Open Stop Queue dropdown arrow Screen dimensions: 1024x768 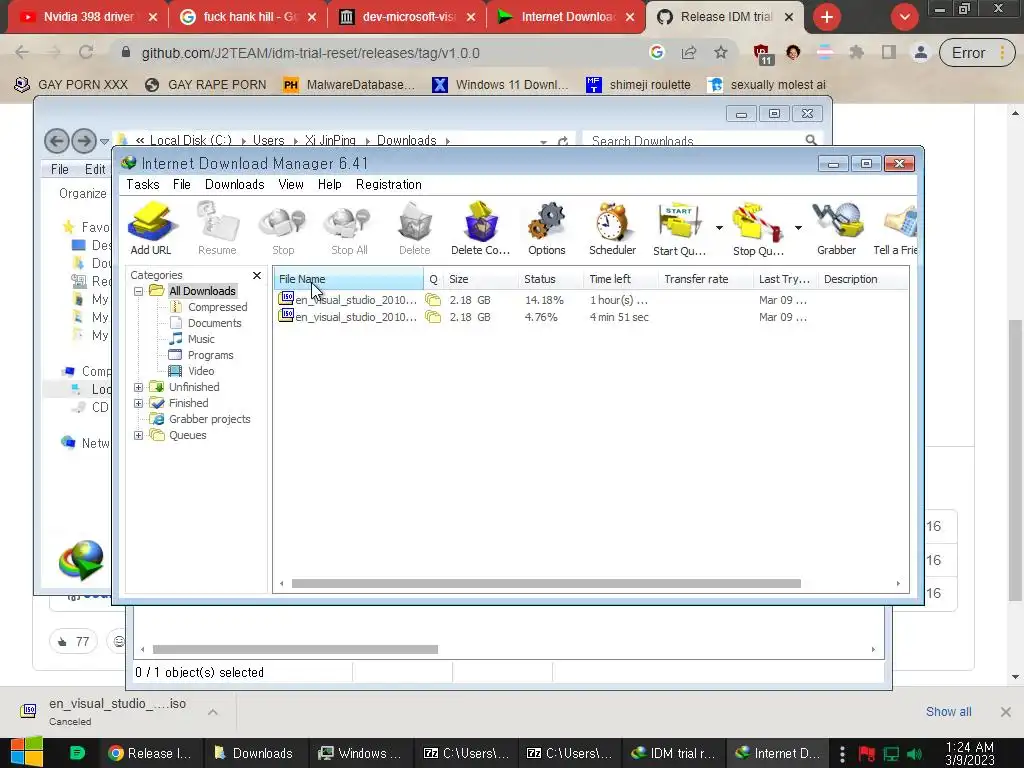coord(798,228)
